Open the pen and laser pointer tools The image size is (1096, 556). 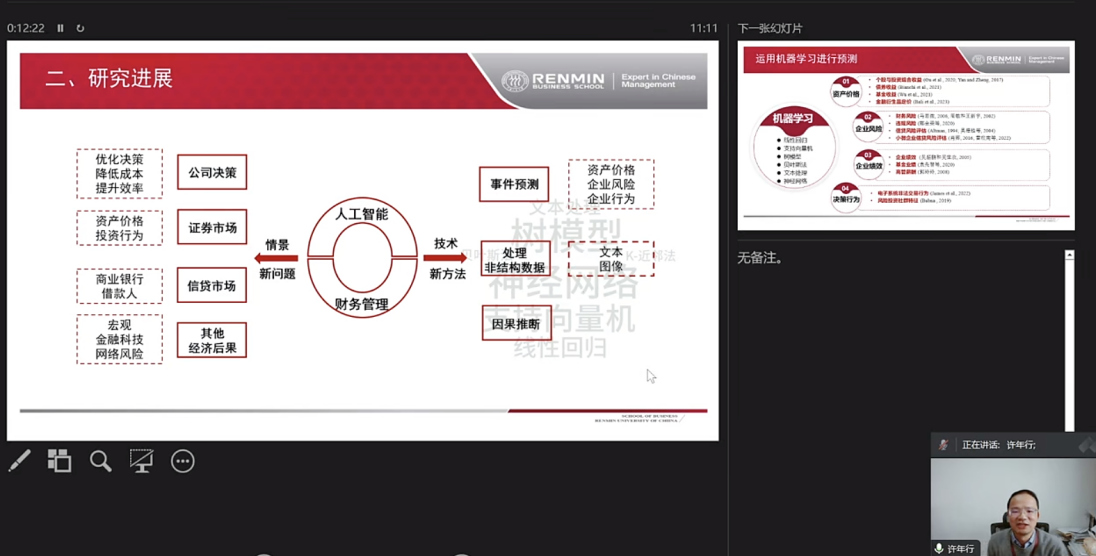coord(19,461)
